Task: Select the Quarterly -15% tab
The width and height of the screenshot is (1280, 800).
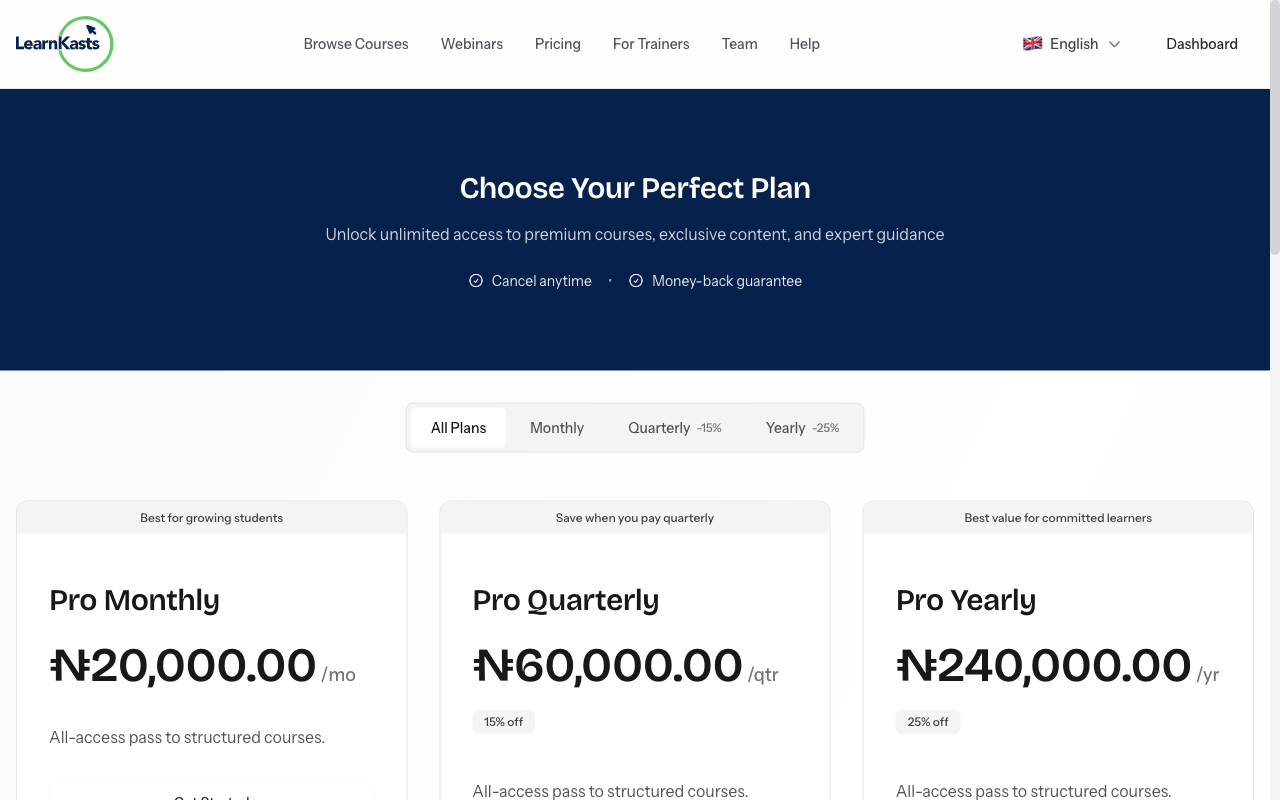Action: click(674, 427)
